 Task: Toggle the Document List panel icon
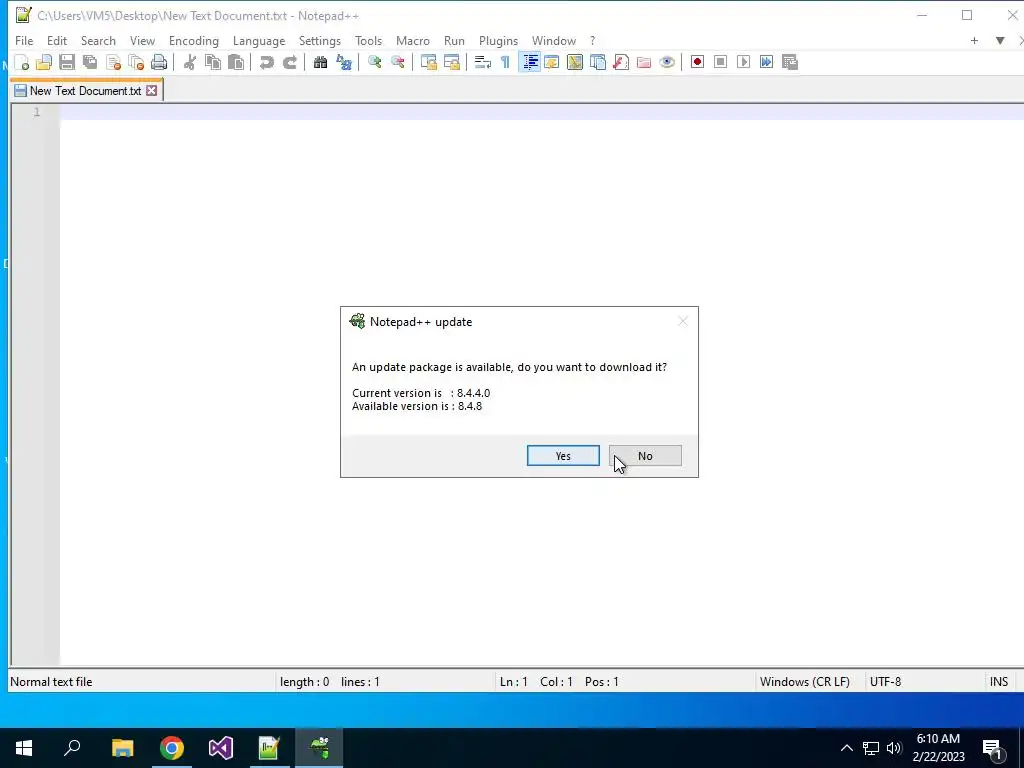tap(598, 62)
